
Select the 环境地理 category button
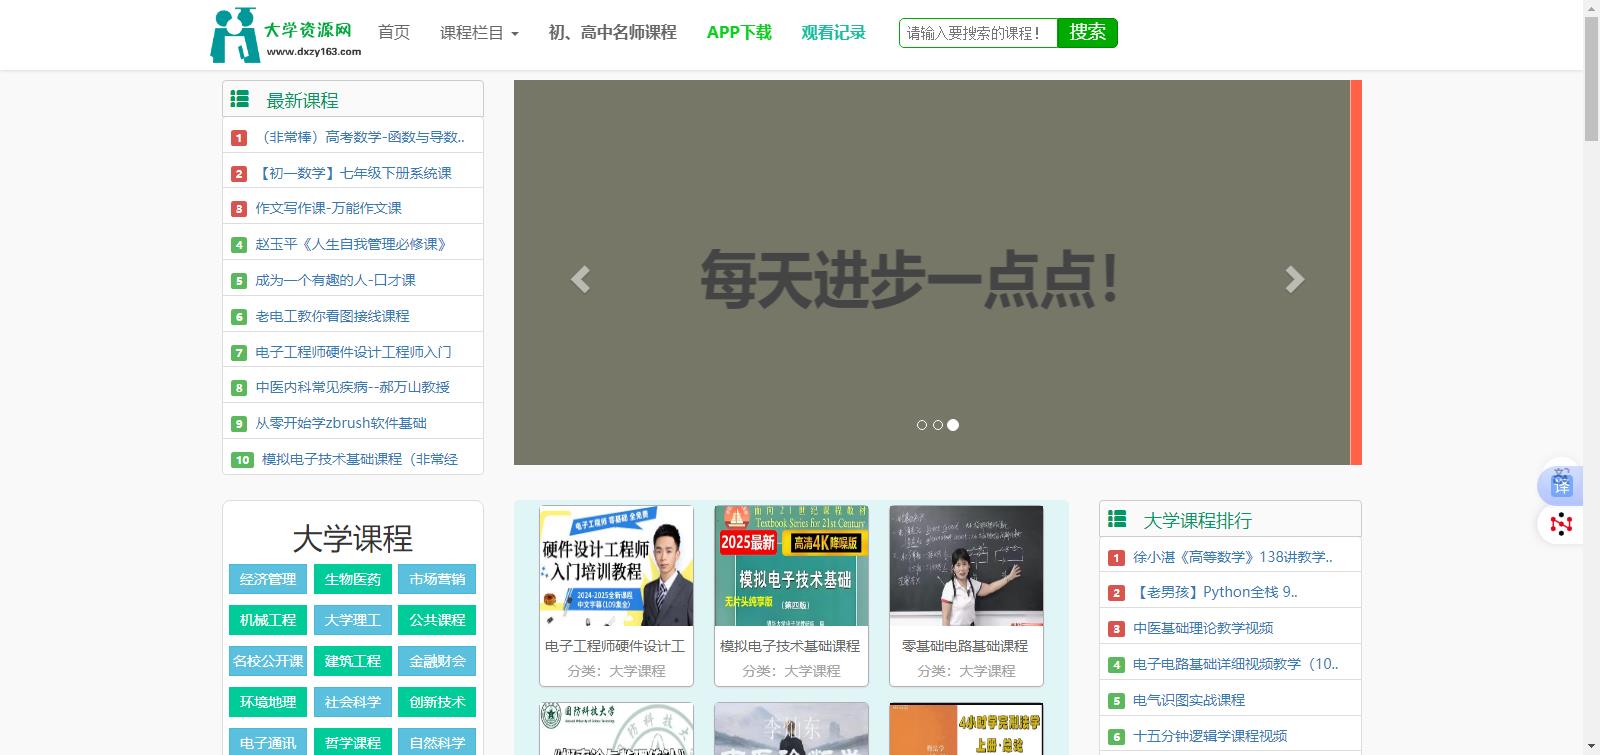click(268, 702)
